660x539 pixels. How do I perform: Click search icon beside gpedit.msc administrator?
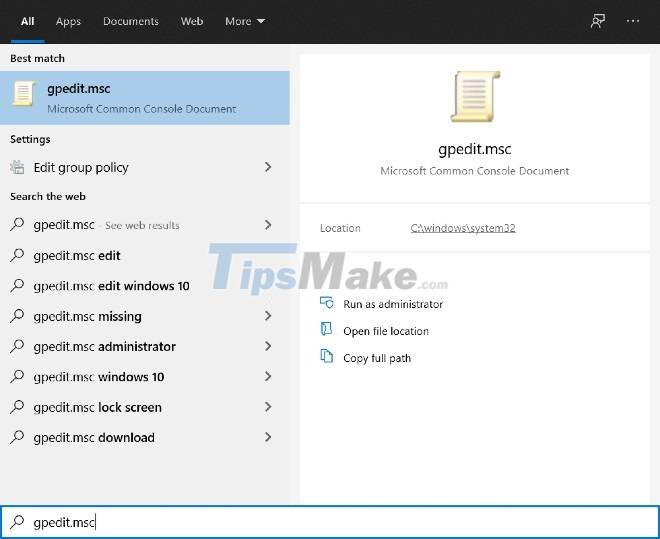tap(17, 345)
